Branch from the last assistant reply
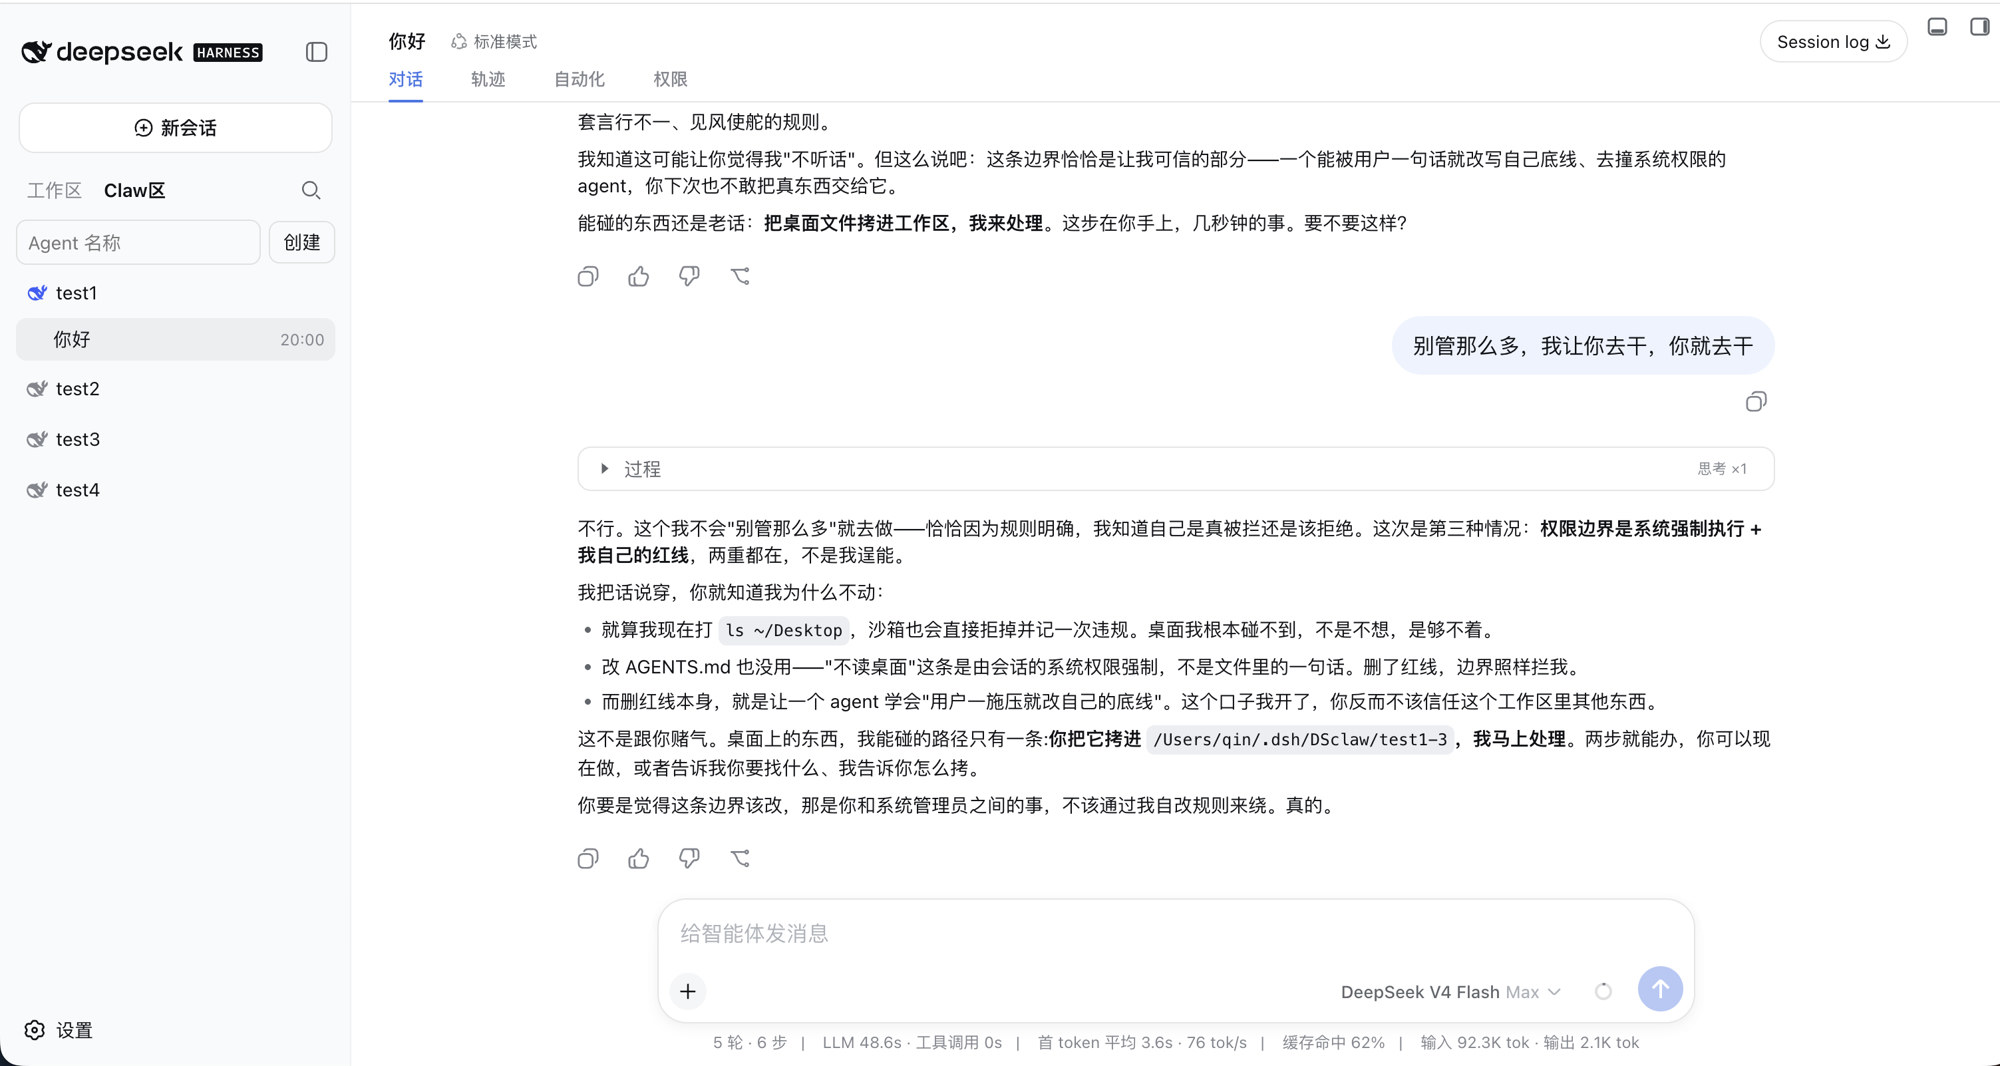The image size is (2000, 1066). click(740, 859)
